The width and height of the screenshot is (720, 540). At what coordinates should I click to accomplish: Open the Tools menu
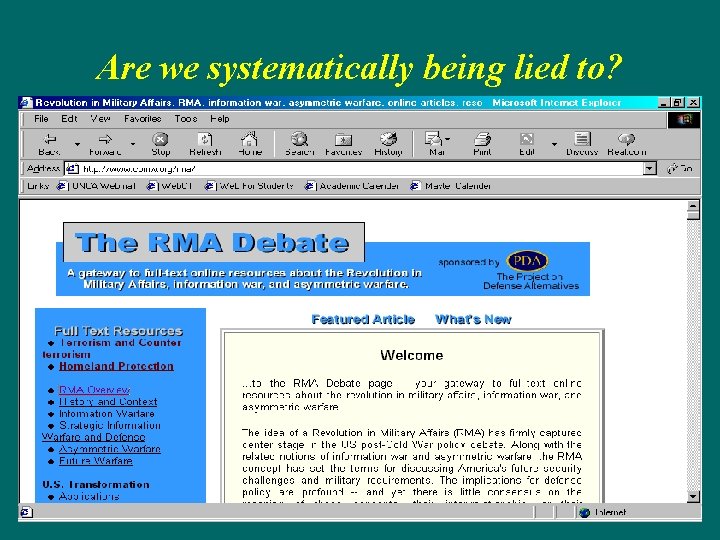click(x=186, y=119)
